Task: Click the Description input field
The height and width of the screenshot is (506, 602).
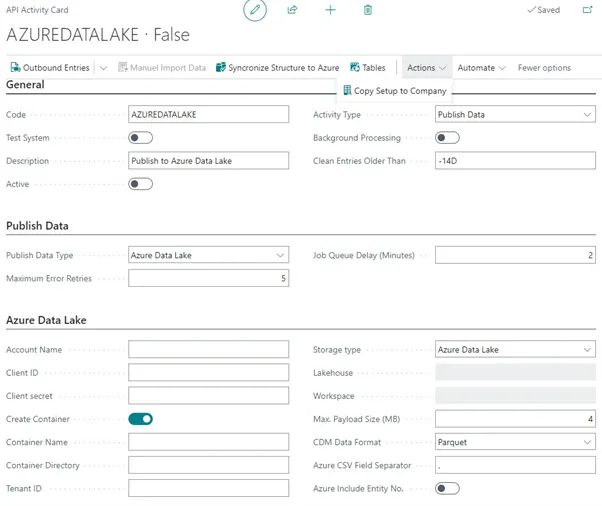Action: tap(208, 160)
